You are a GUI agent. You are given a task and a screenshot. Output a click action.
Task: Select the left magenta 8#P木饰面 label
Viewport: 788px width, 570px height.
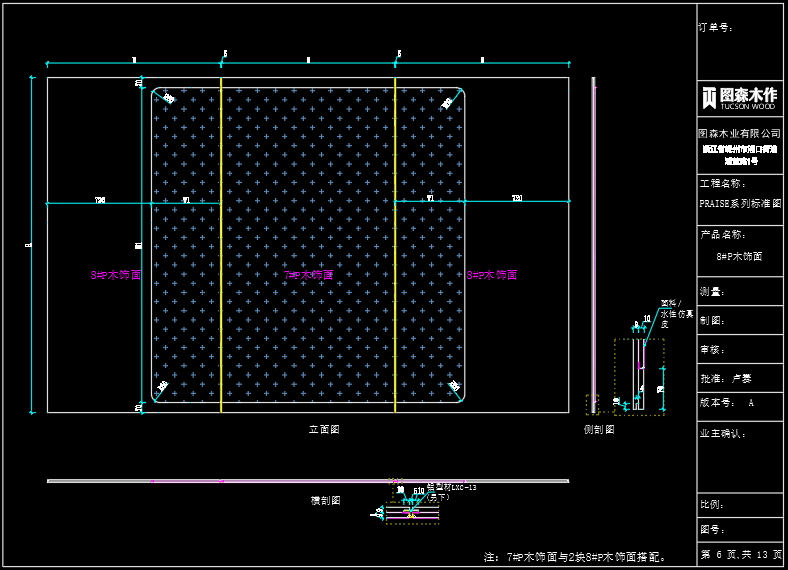pos(115,274)
